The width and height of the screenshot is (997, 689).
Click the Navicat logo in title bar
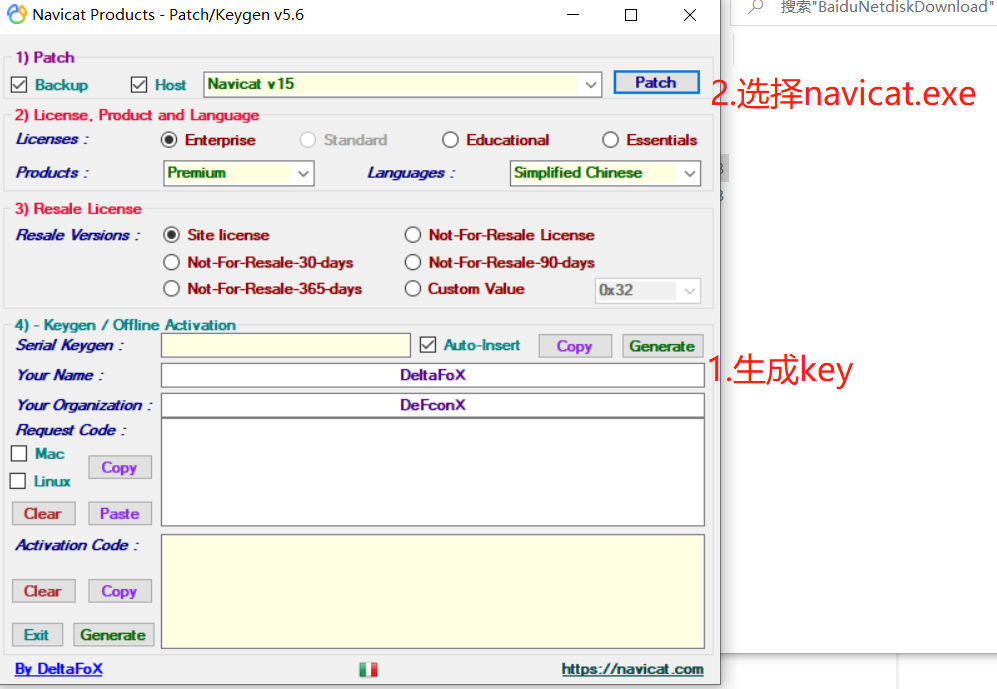tap(17, 14)
